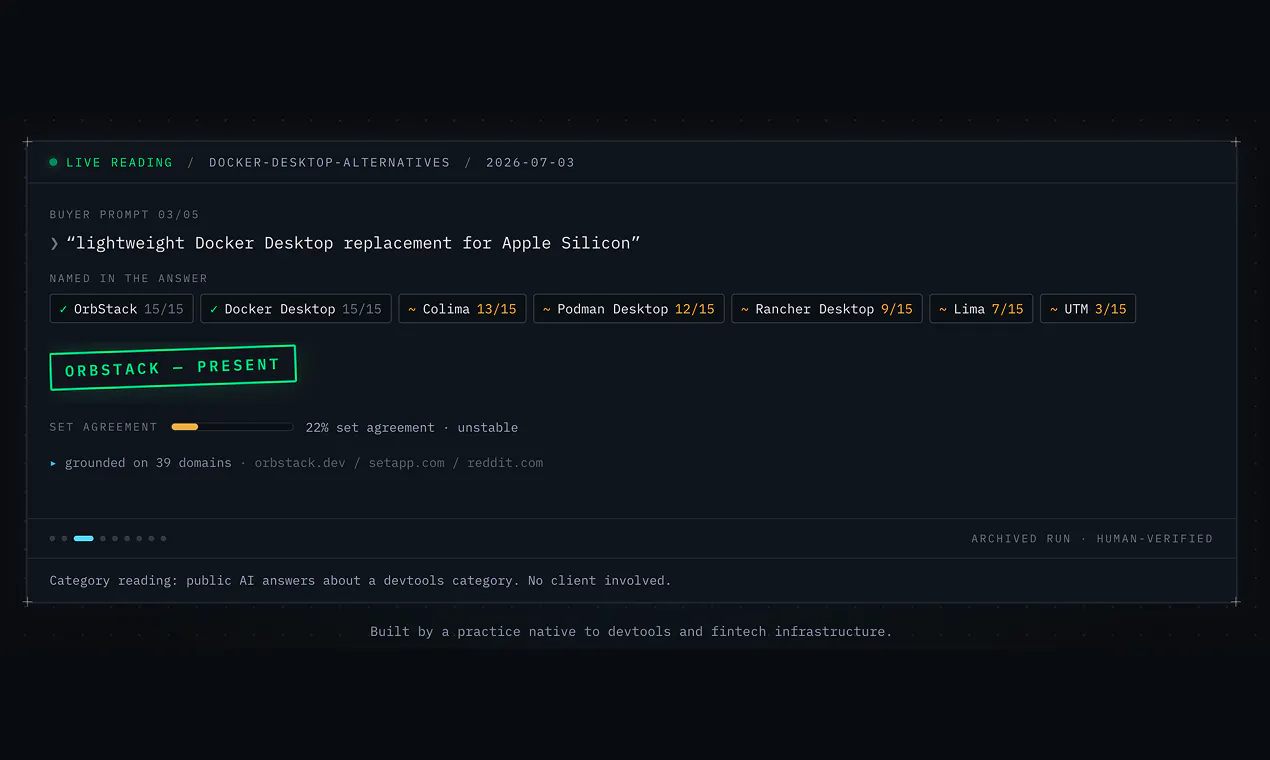This screenshot has width=1270, height=760.
Task: Open the setapp.com source link
Action: point(406,463)
